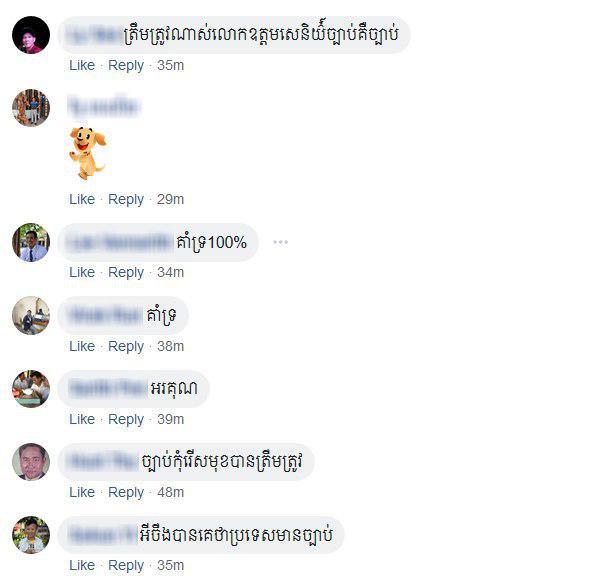Like the comment posted 39m ago
The width and height of the screenshot is (591, 586).
tap(82, 419)
